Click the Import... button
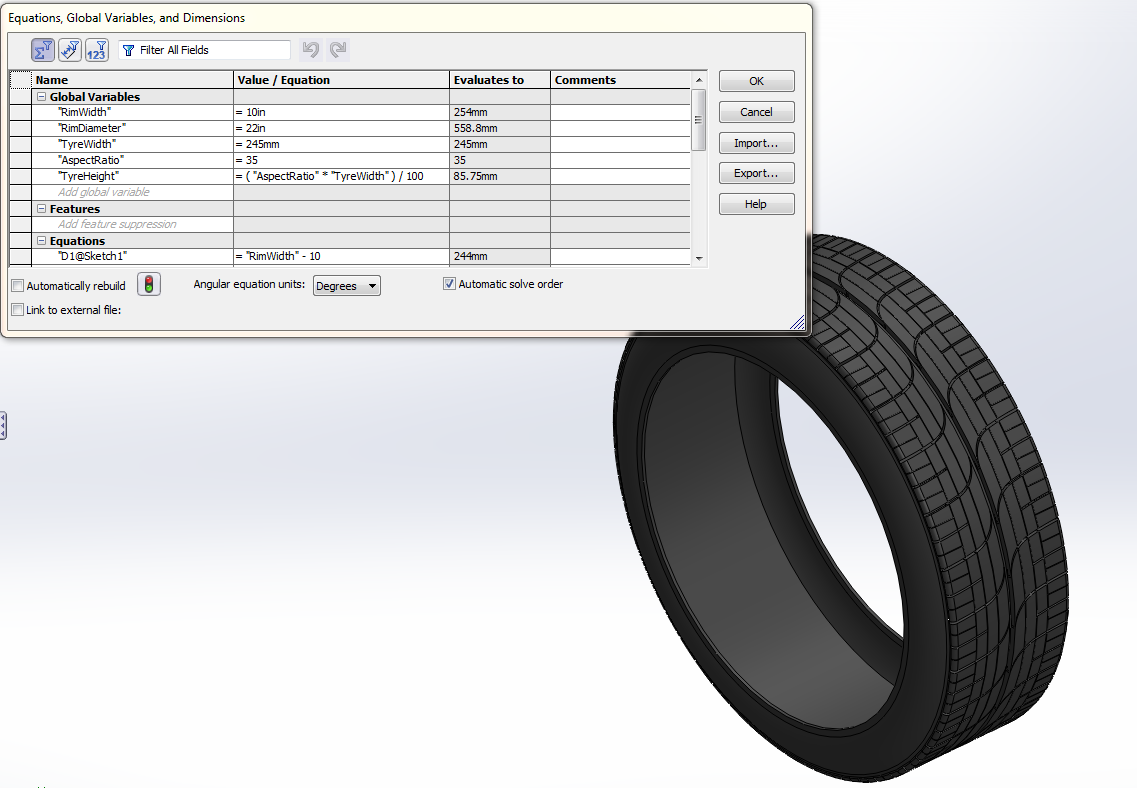Image resolution: width=1137 pixels, height=788 pixels. click(x=756, y=143)
